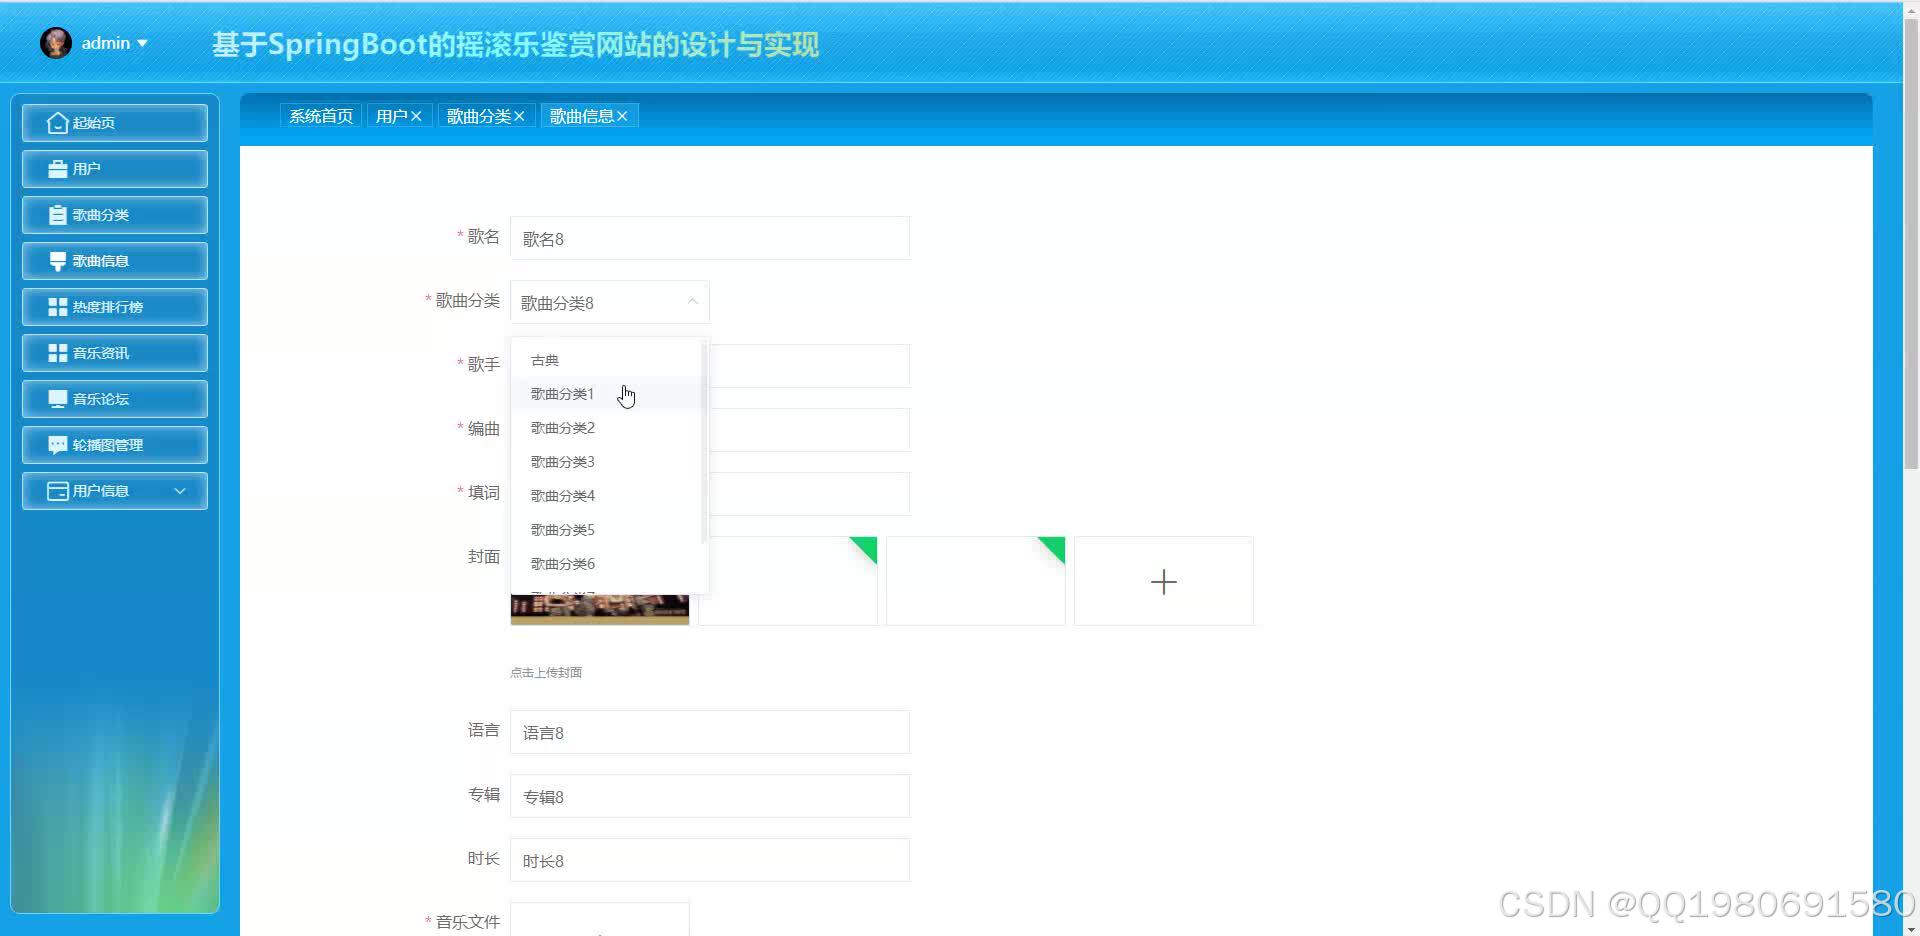1920x936 pixels.
Task: Switch to the 系统首页 tab
Action: 319,115
